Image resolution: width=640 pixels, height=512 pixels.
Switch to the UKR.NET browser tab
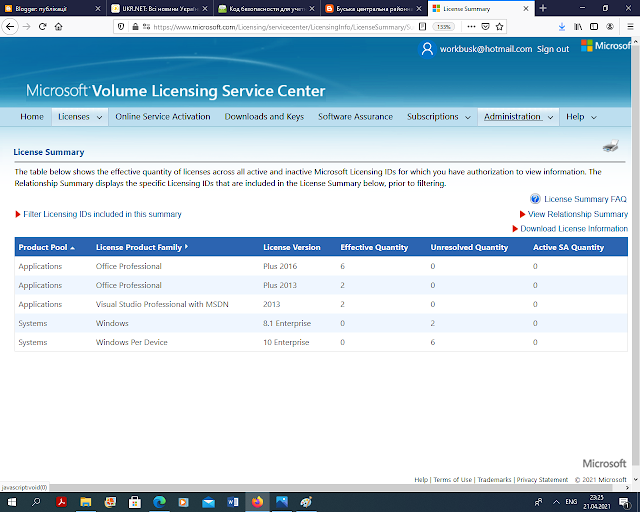point(159,8)
